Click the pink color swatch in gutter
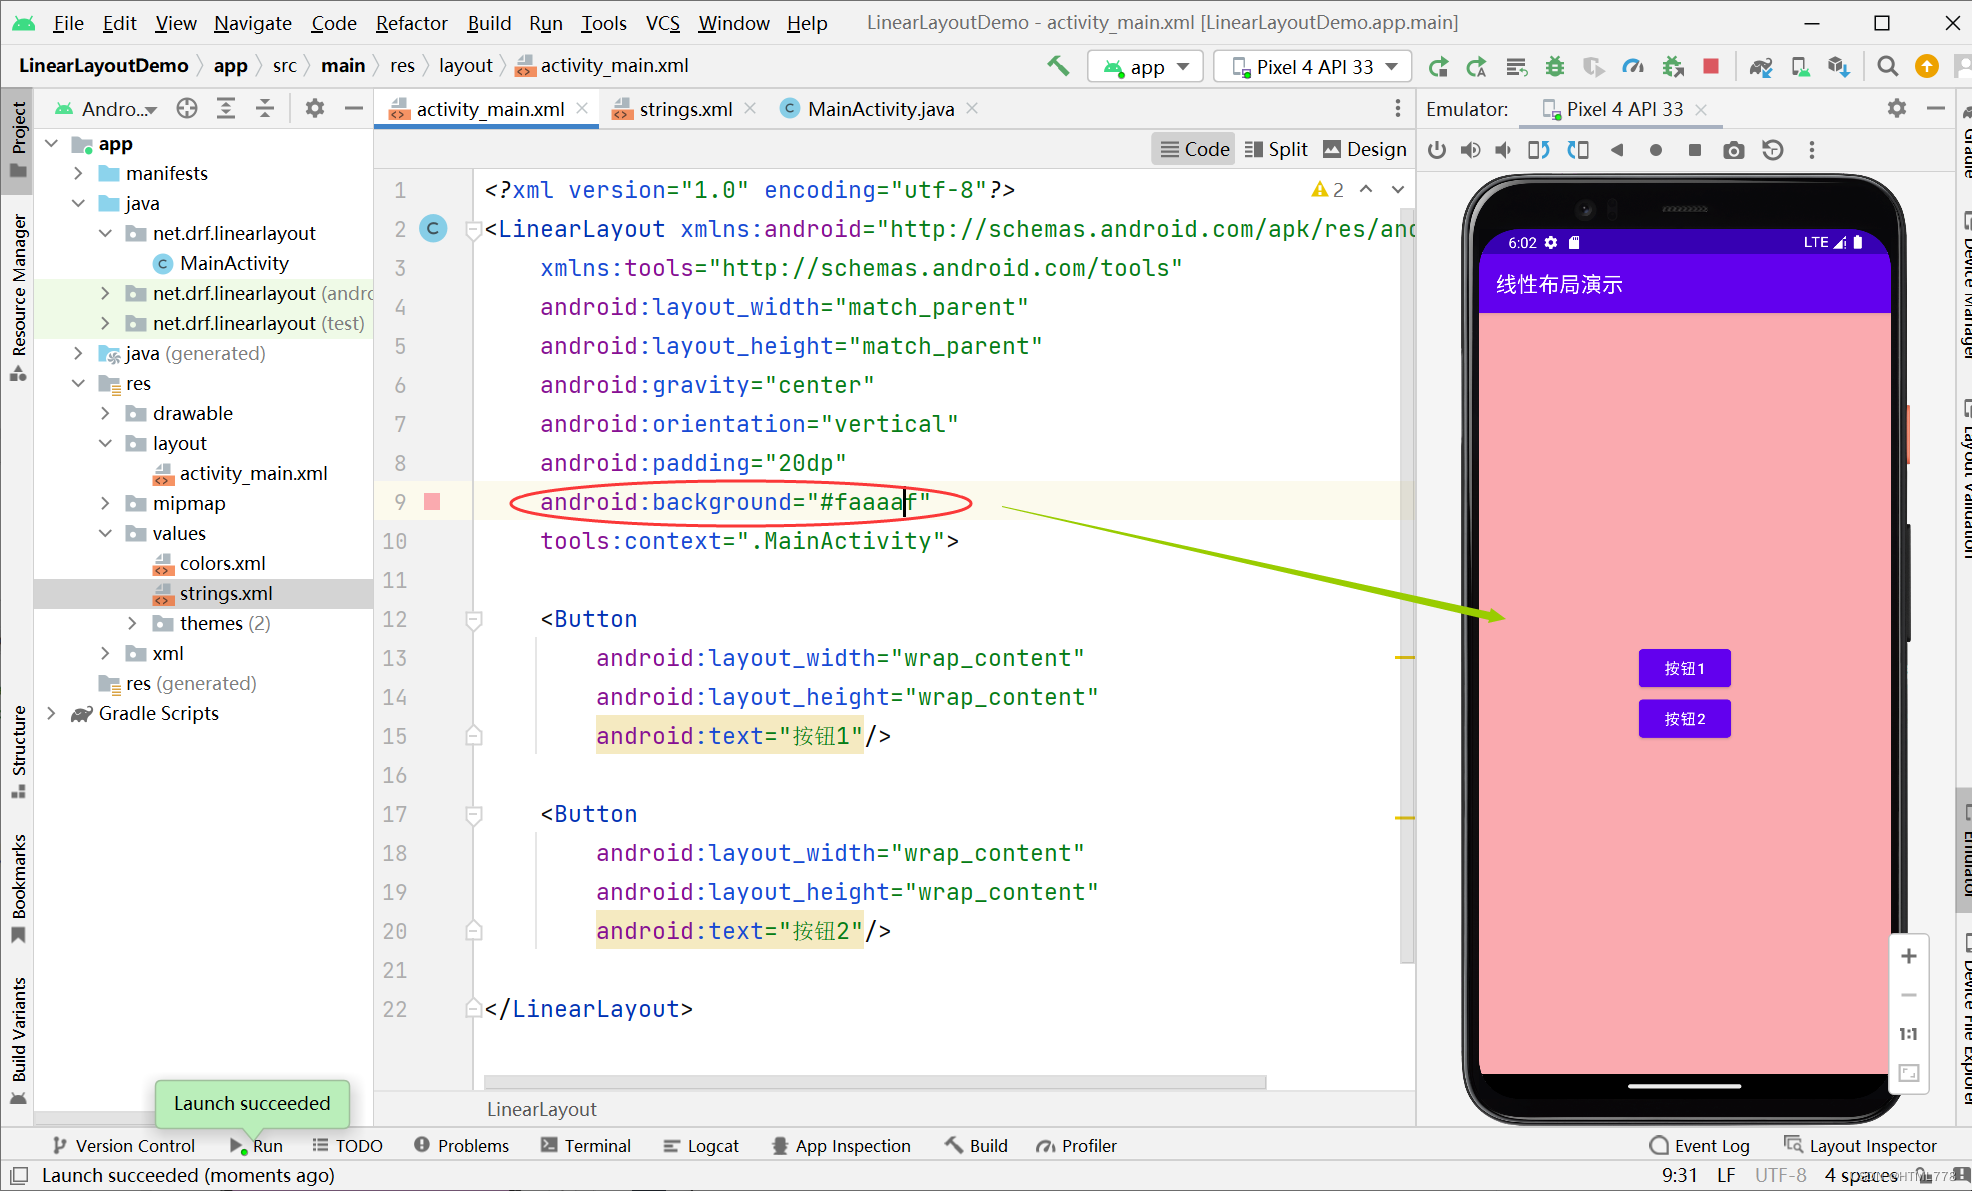The width and height of the screenshot is (1972, 1191). pos(432,502)
